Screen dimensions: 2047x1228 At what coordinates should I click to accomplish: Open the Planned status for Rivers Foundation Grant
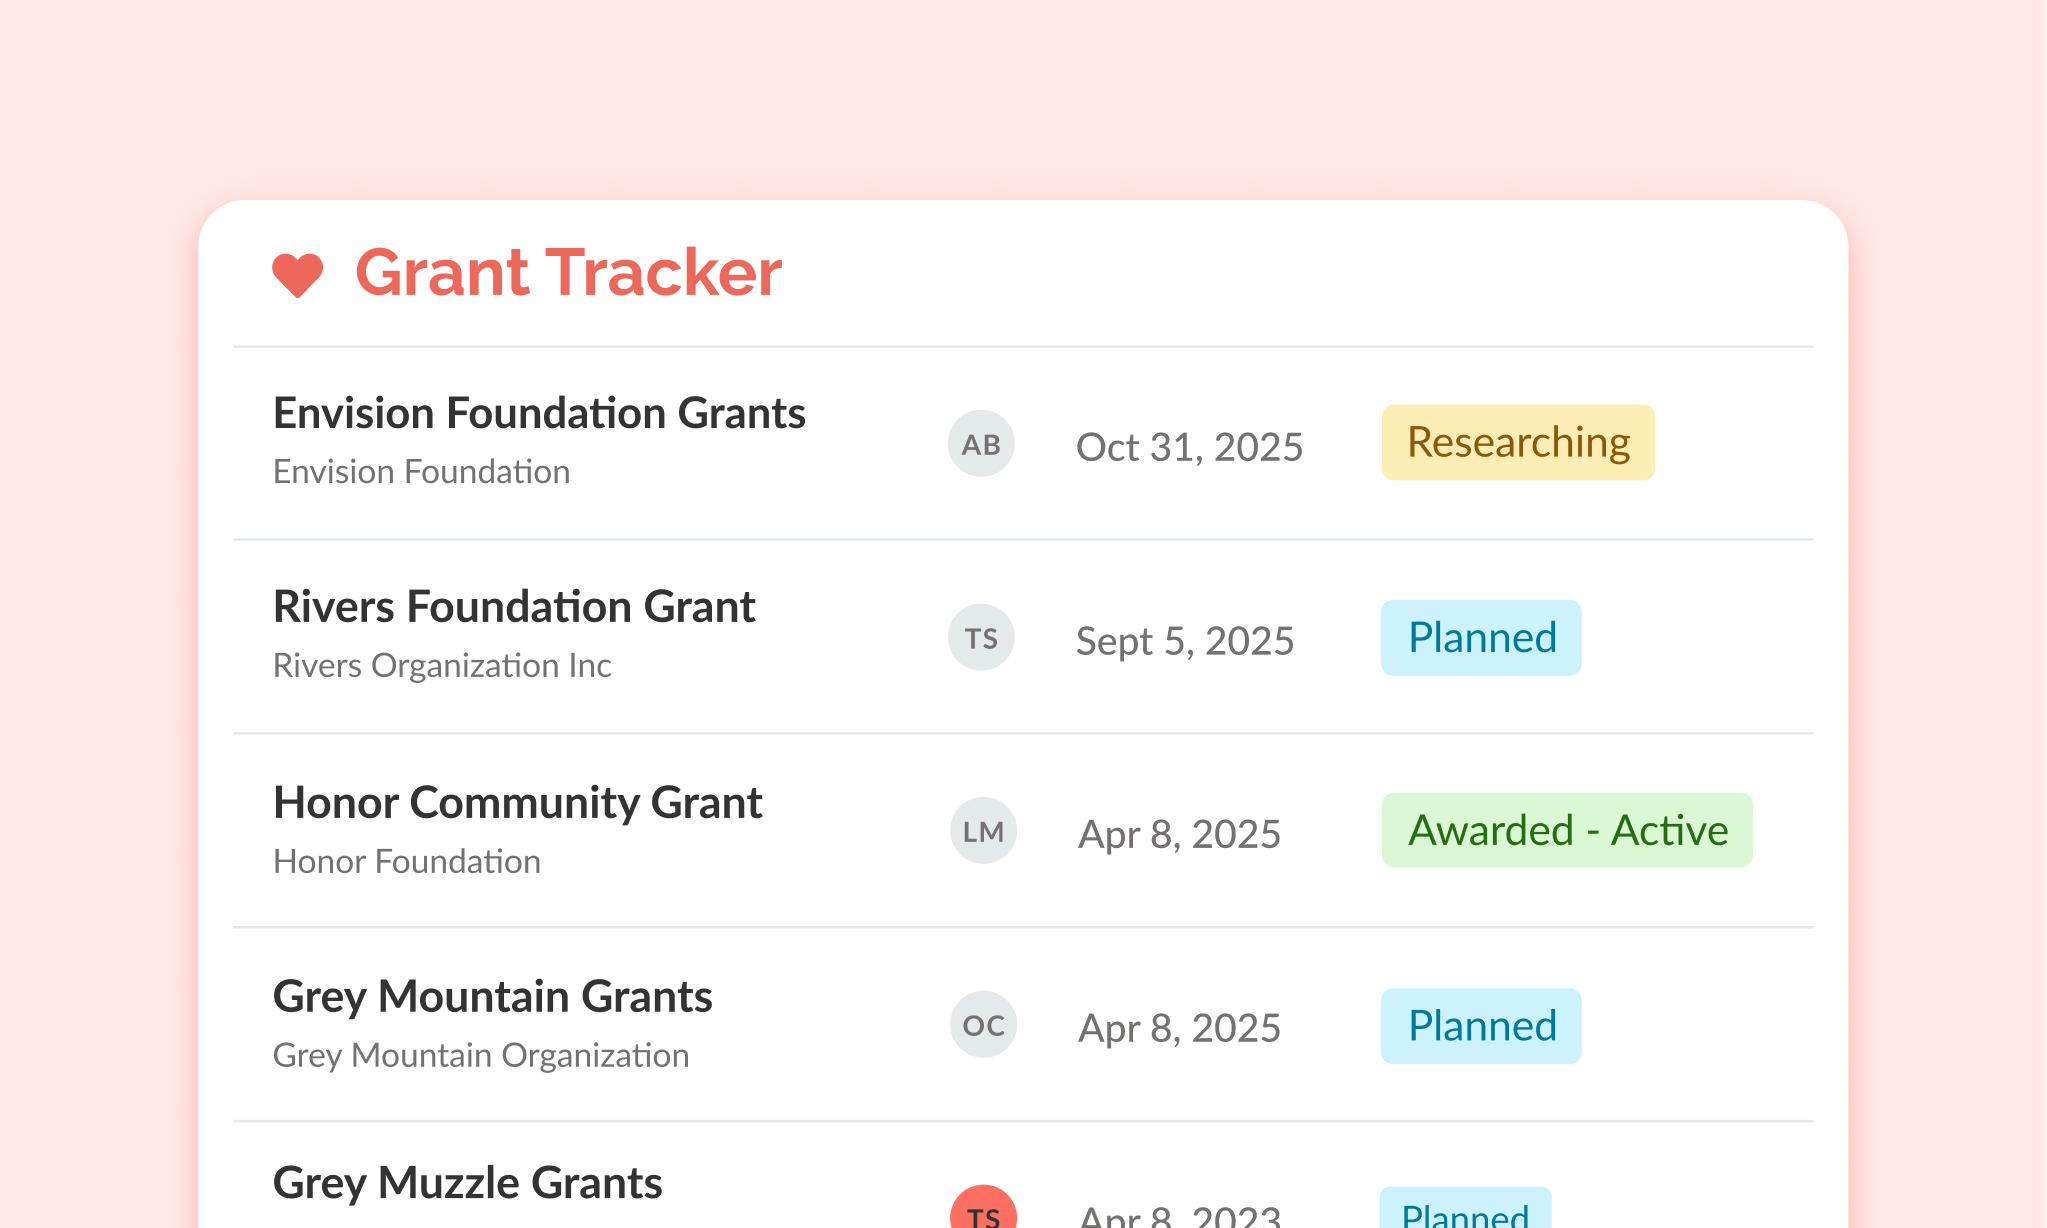[1480, 637]
